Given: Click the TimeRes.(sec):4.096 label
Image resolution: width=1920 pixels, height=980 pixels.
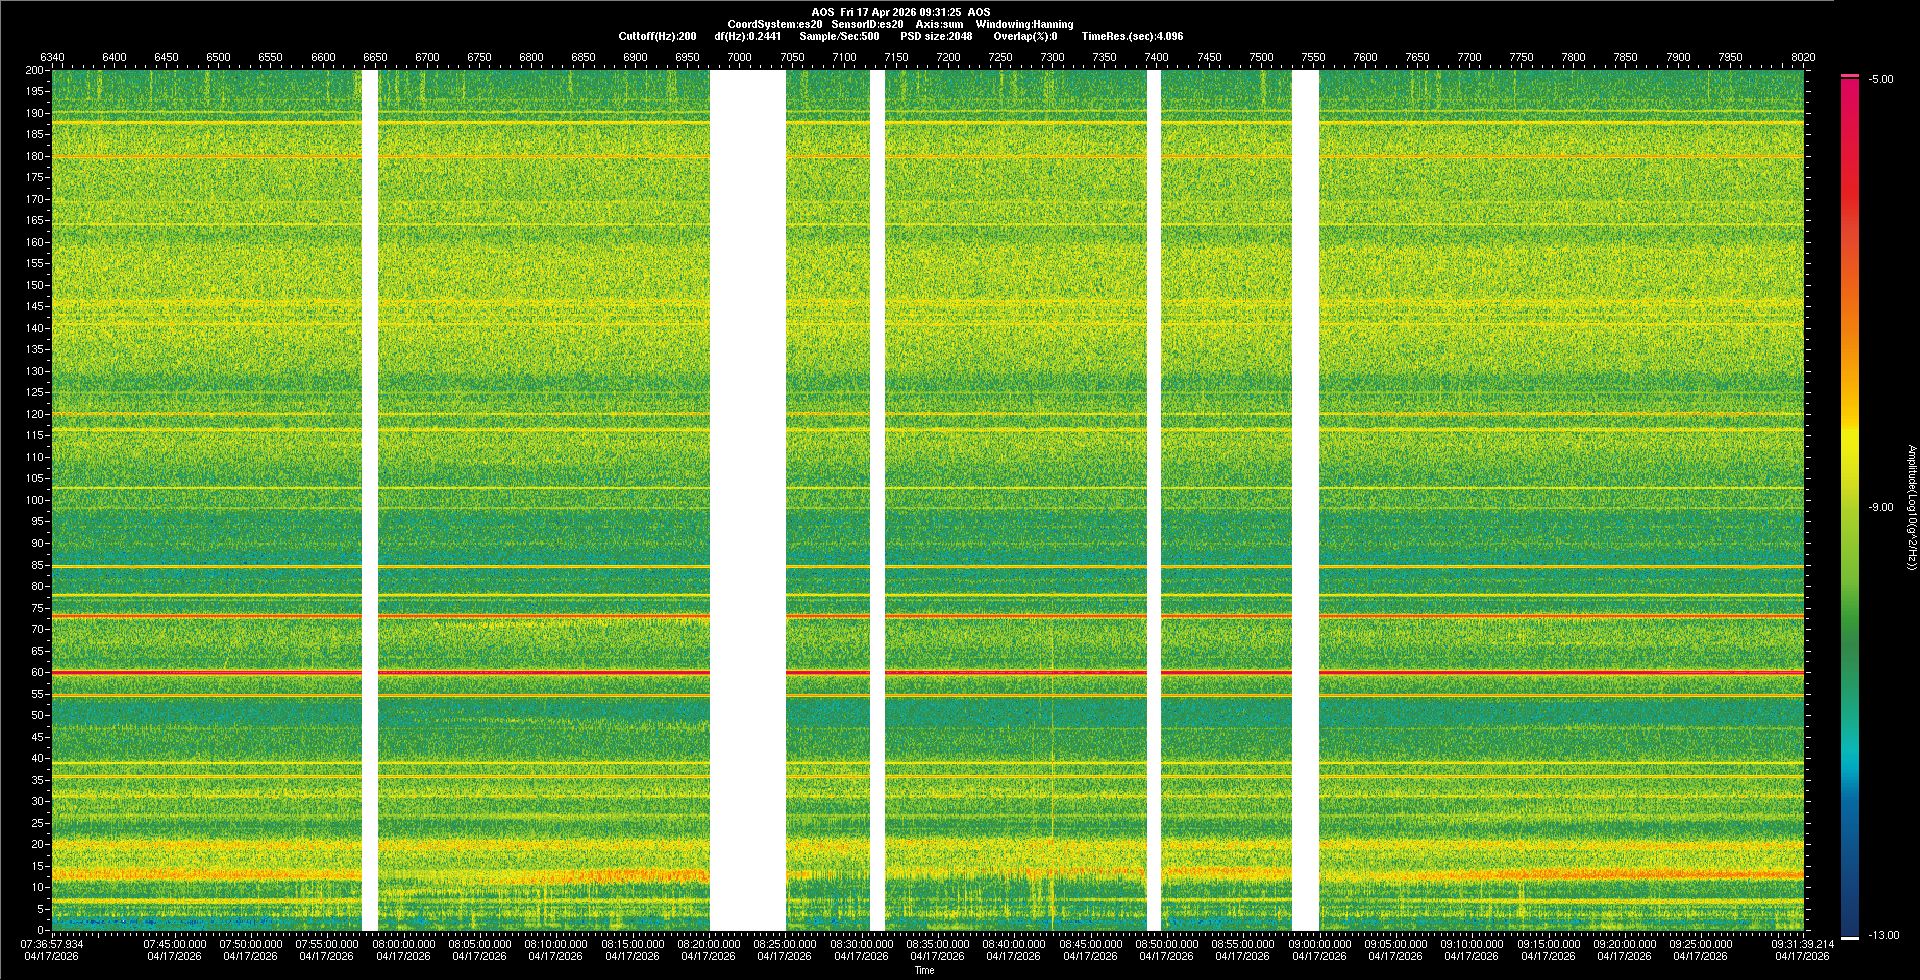Looking at the screenshot, I should (x=1132, y=36).
